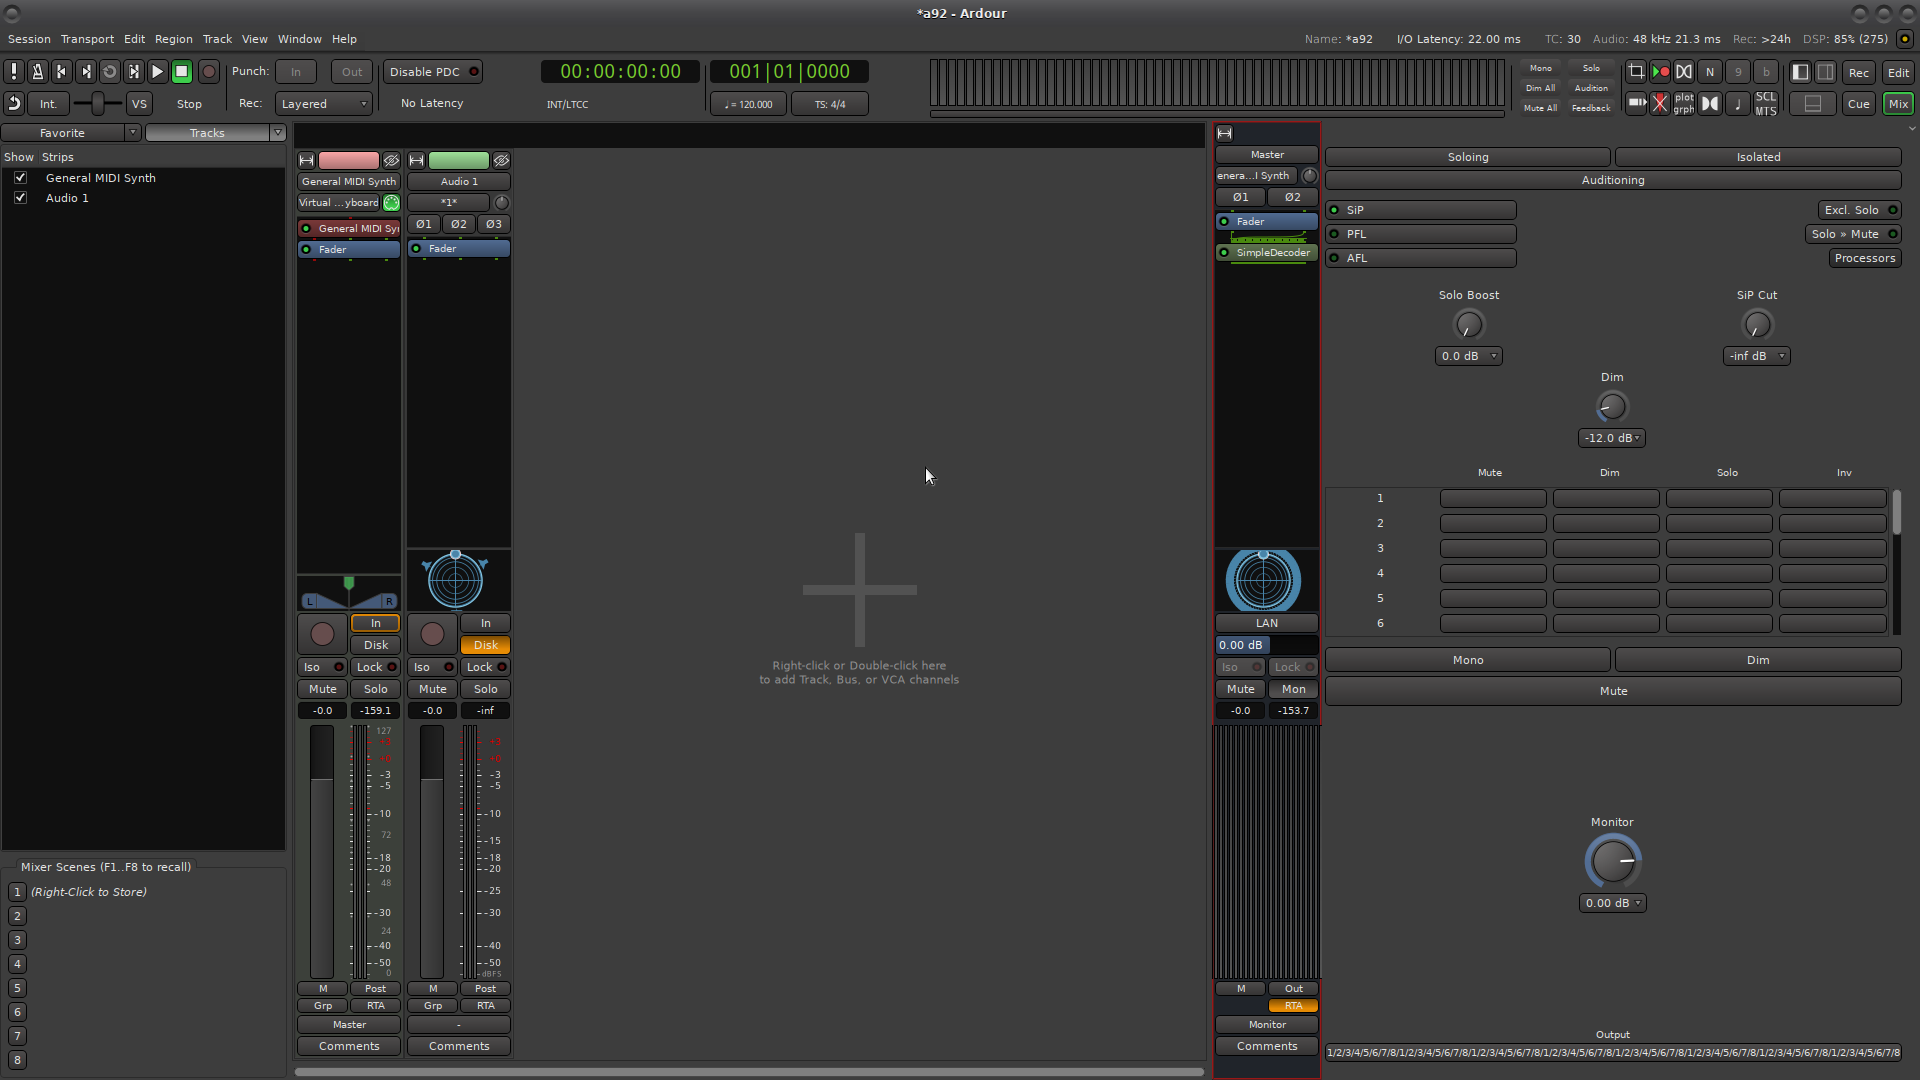Open the Solo Boost dB dropdown

pos(1468,356)
